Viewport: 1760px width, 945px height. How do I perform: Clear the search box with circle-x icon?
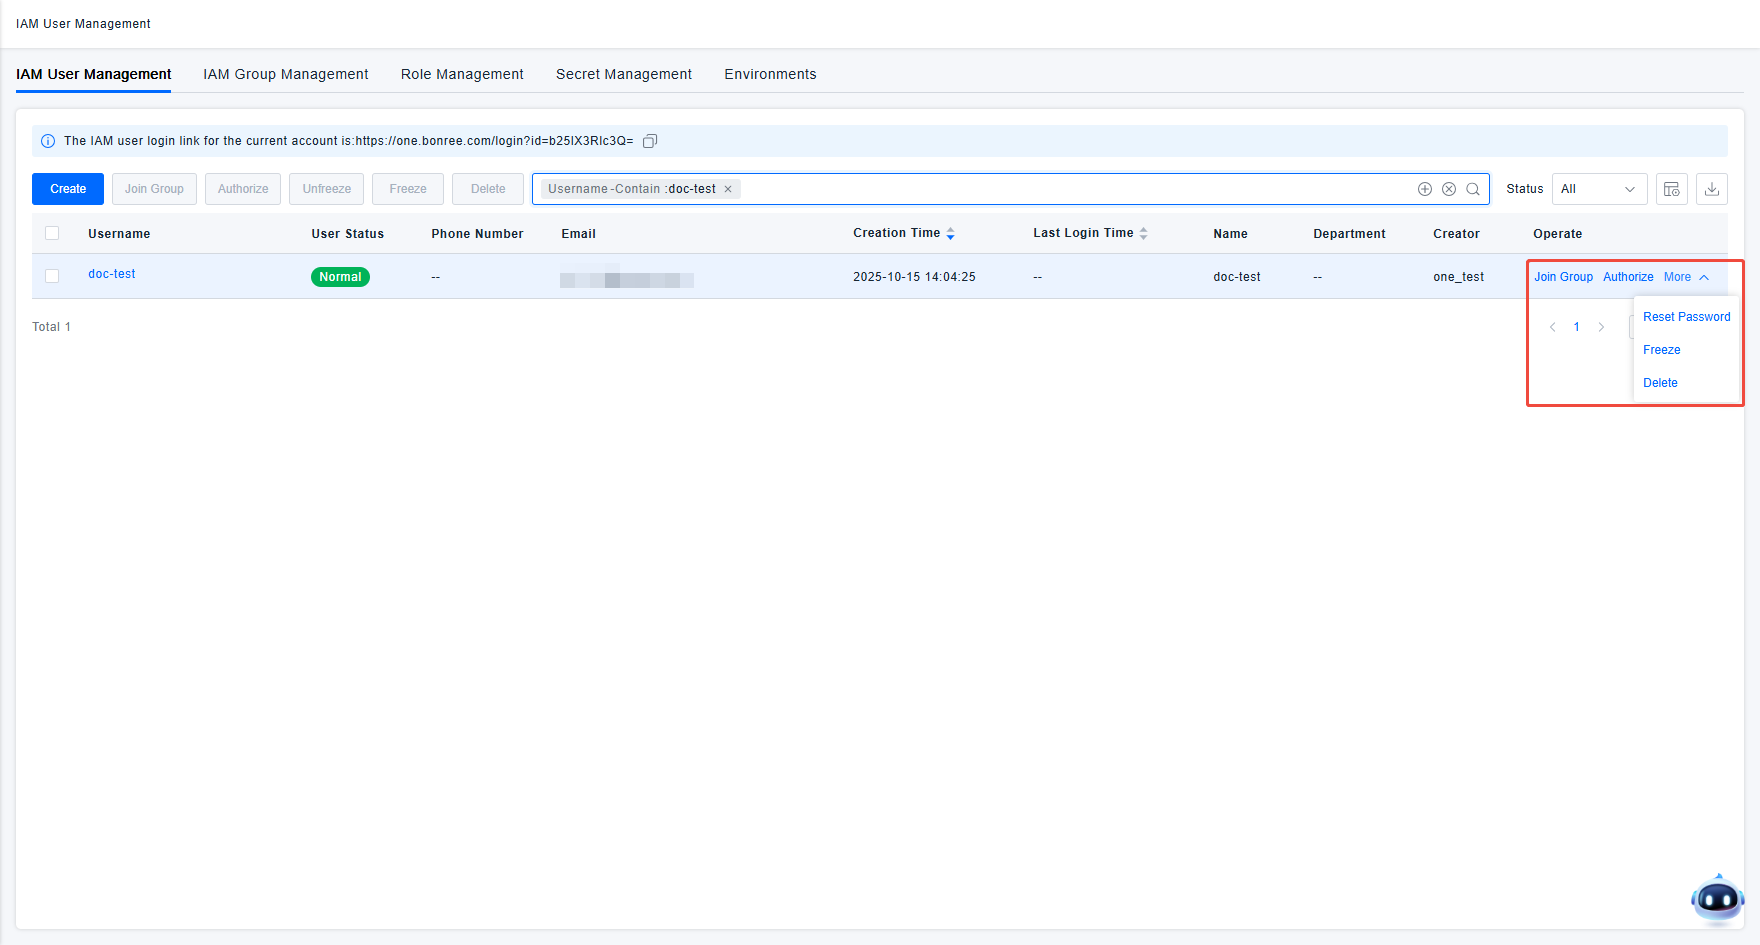[x=1449, y=189]
